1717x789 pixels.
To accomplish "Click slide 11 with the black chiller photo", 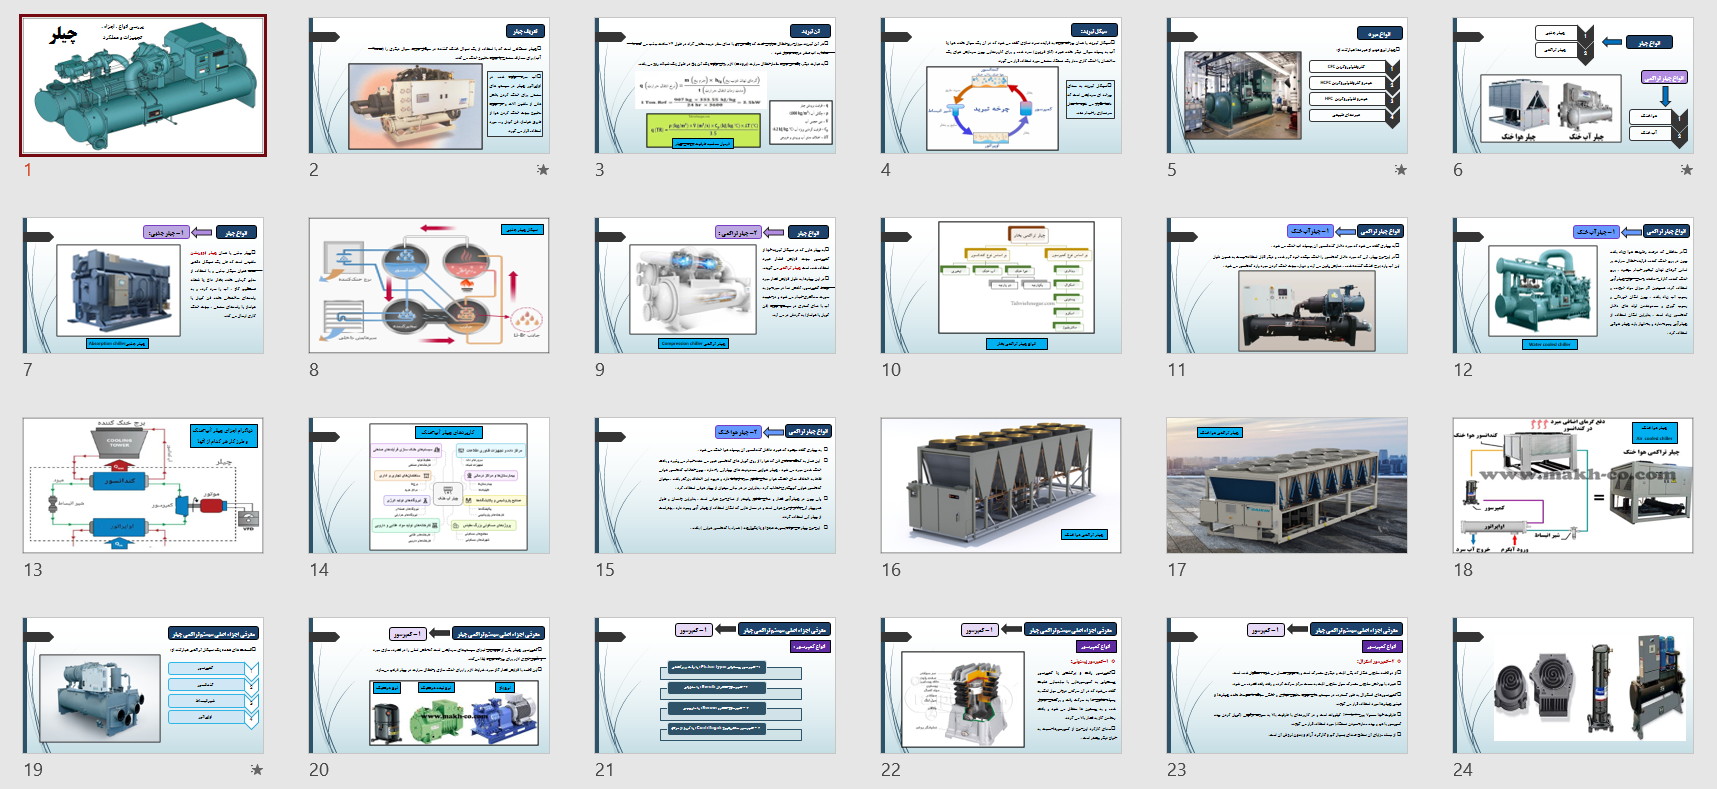I will click(x=1287, y=286).
